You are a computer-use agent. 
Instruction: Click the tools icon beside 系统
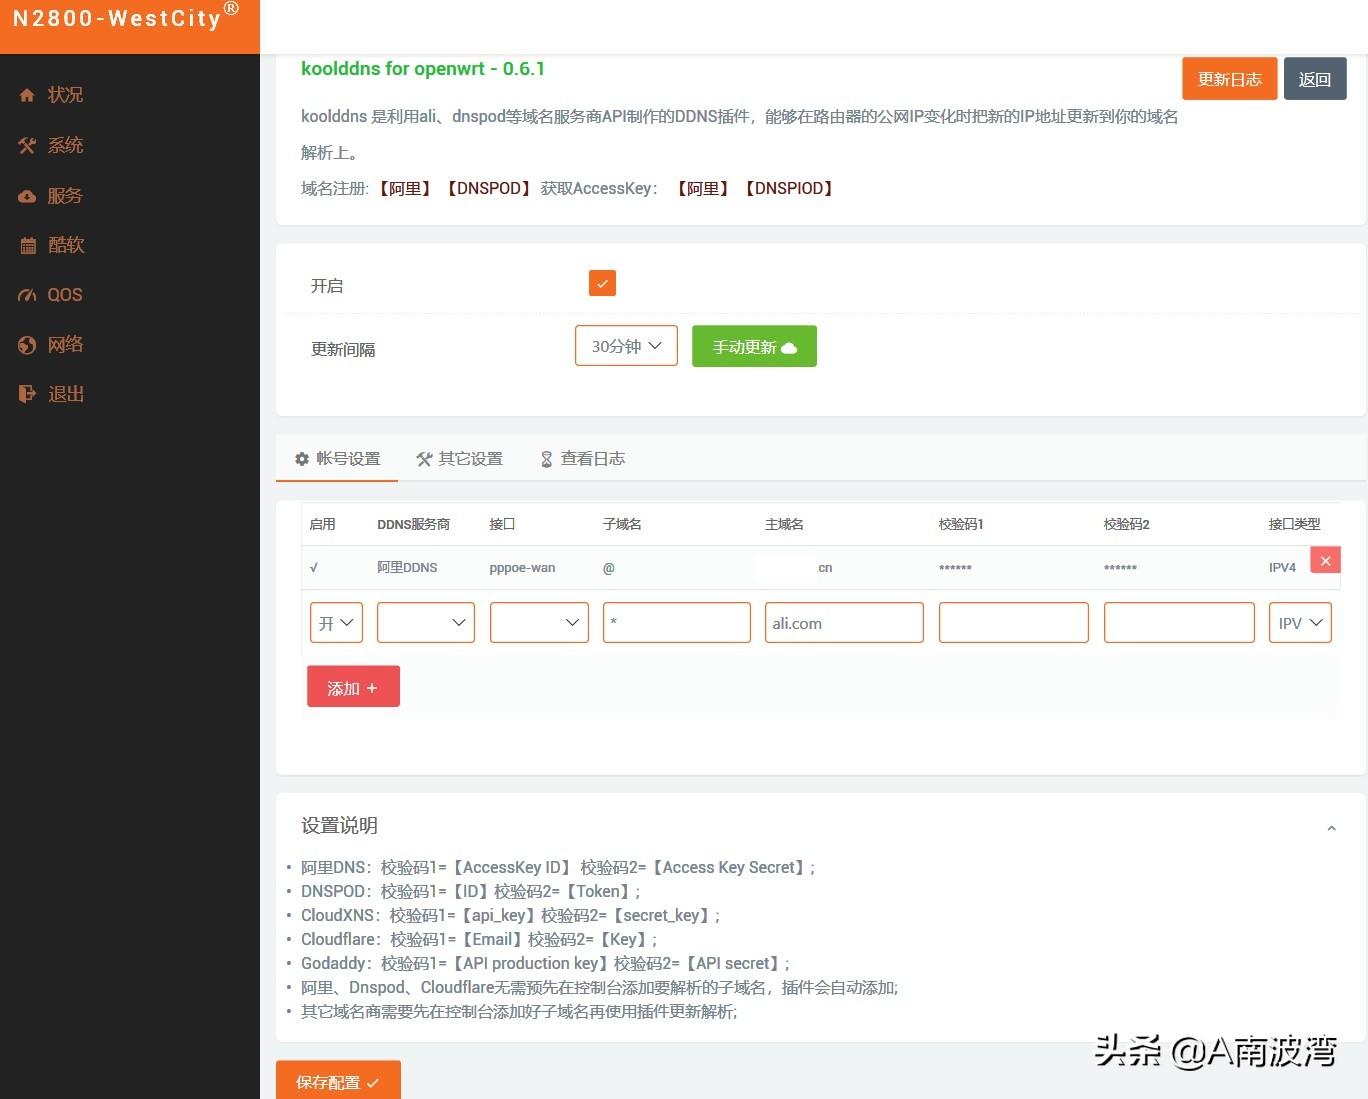pos(27,145)
